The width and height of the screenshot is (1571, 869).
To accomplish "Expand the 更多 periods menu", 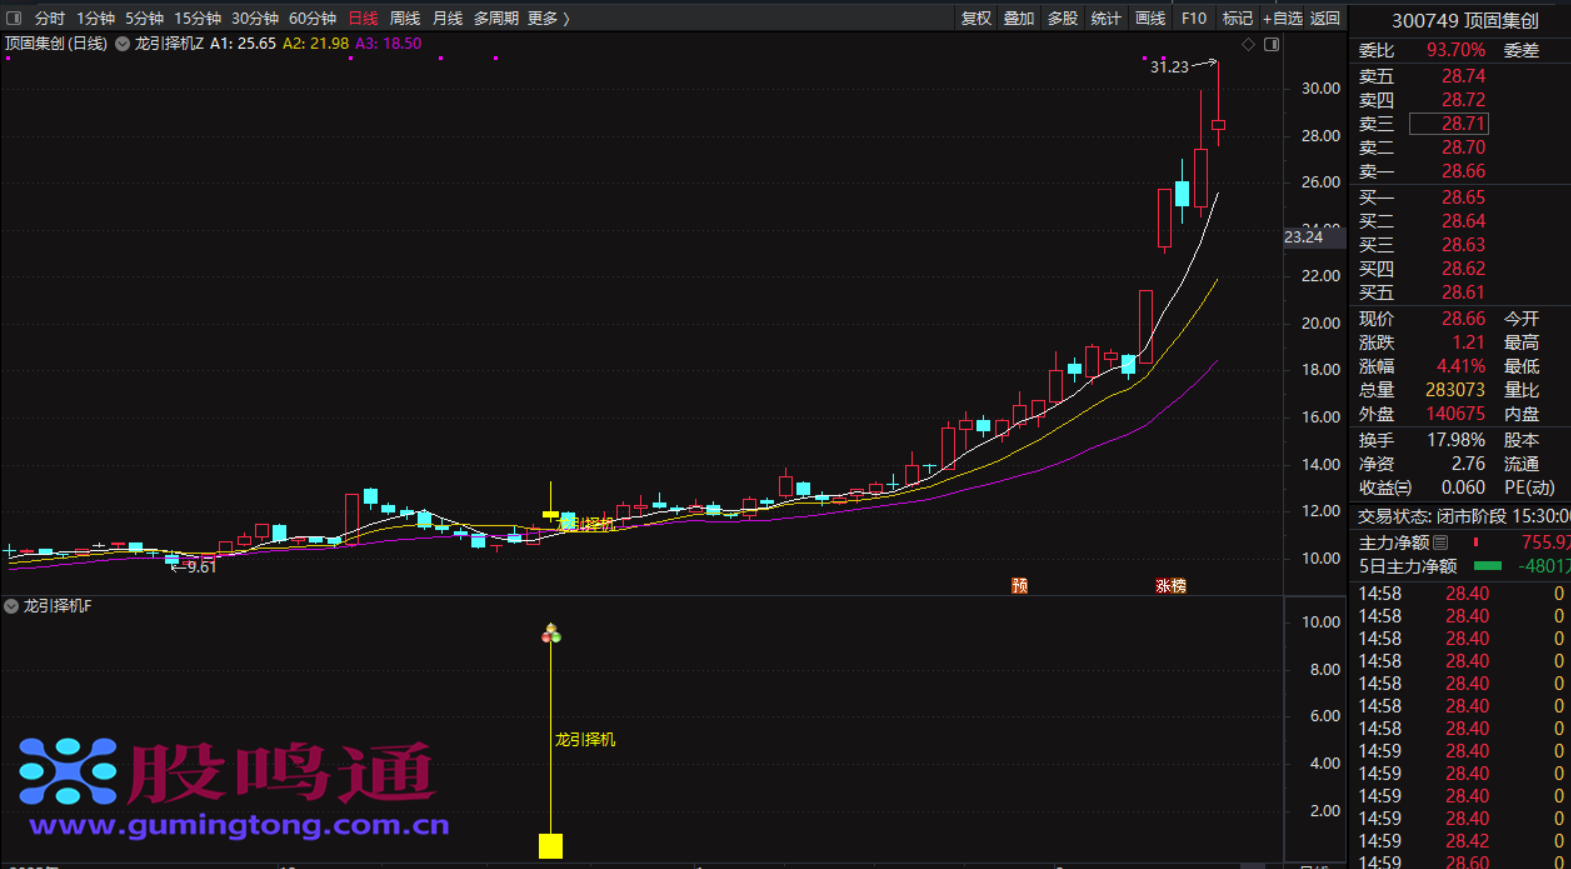I will point(548,18).
